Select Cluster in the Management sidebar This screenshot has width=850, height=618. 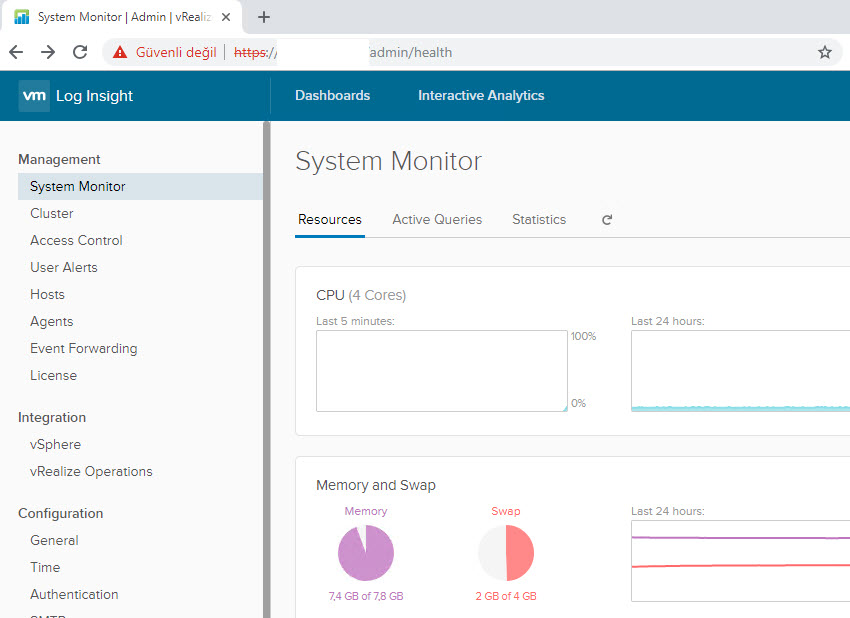[52, 213]
